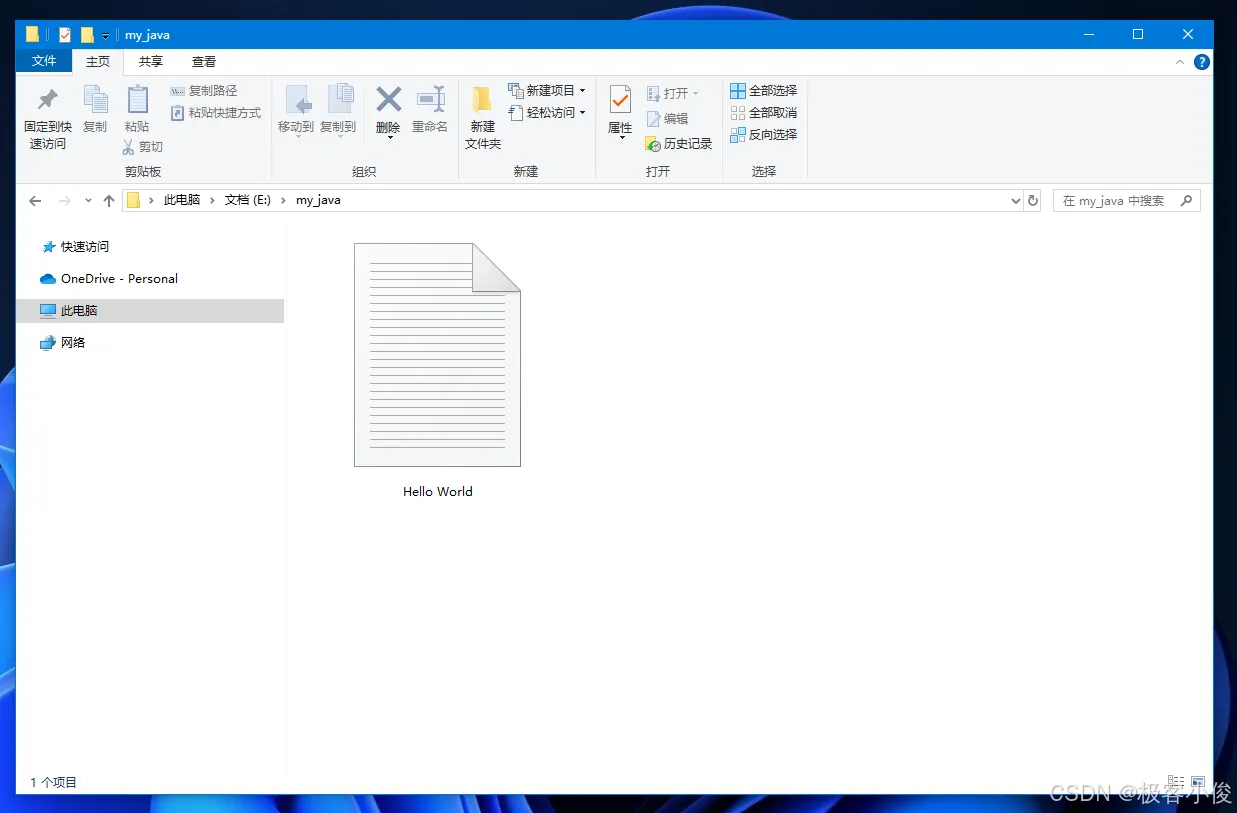This screenshot has width=1237, height=813.
Task: Open Help via blue question mark
Action: coord(1202,62)
